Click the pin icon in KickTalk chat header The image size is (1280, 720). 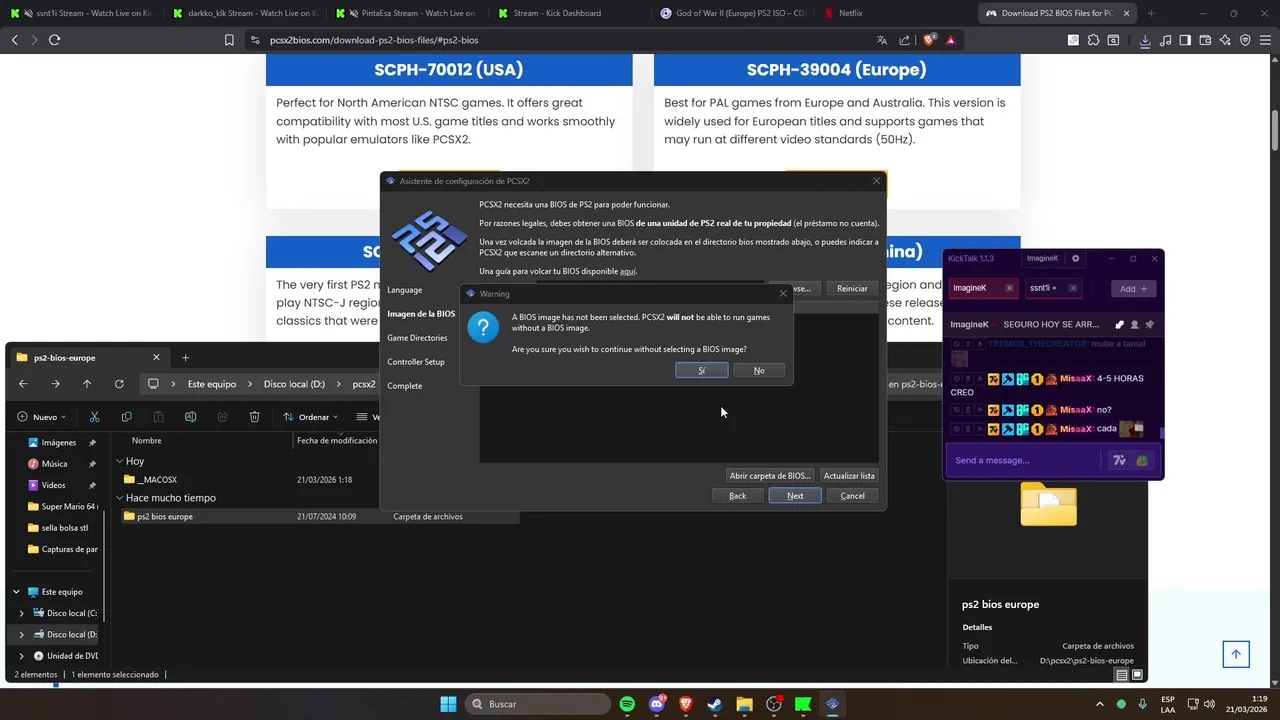pyautogui.click(x=1150, y=324)
